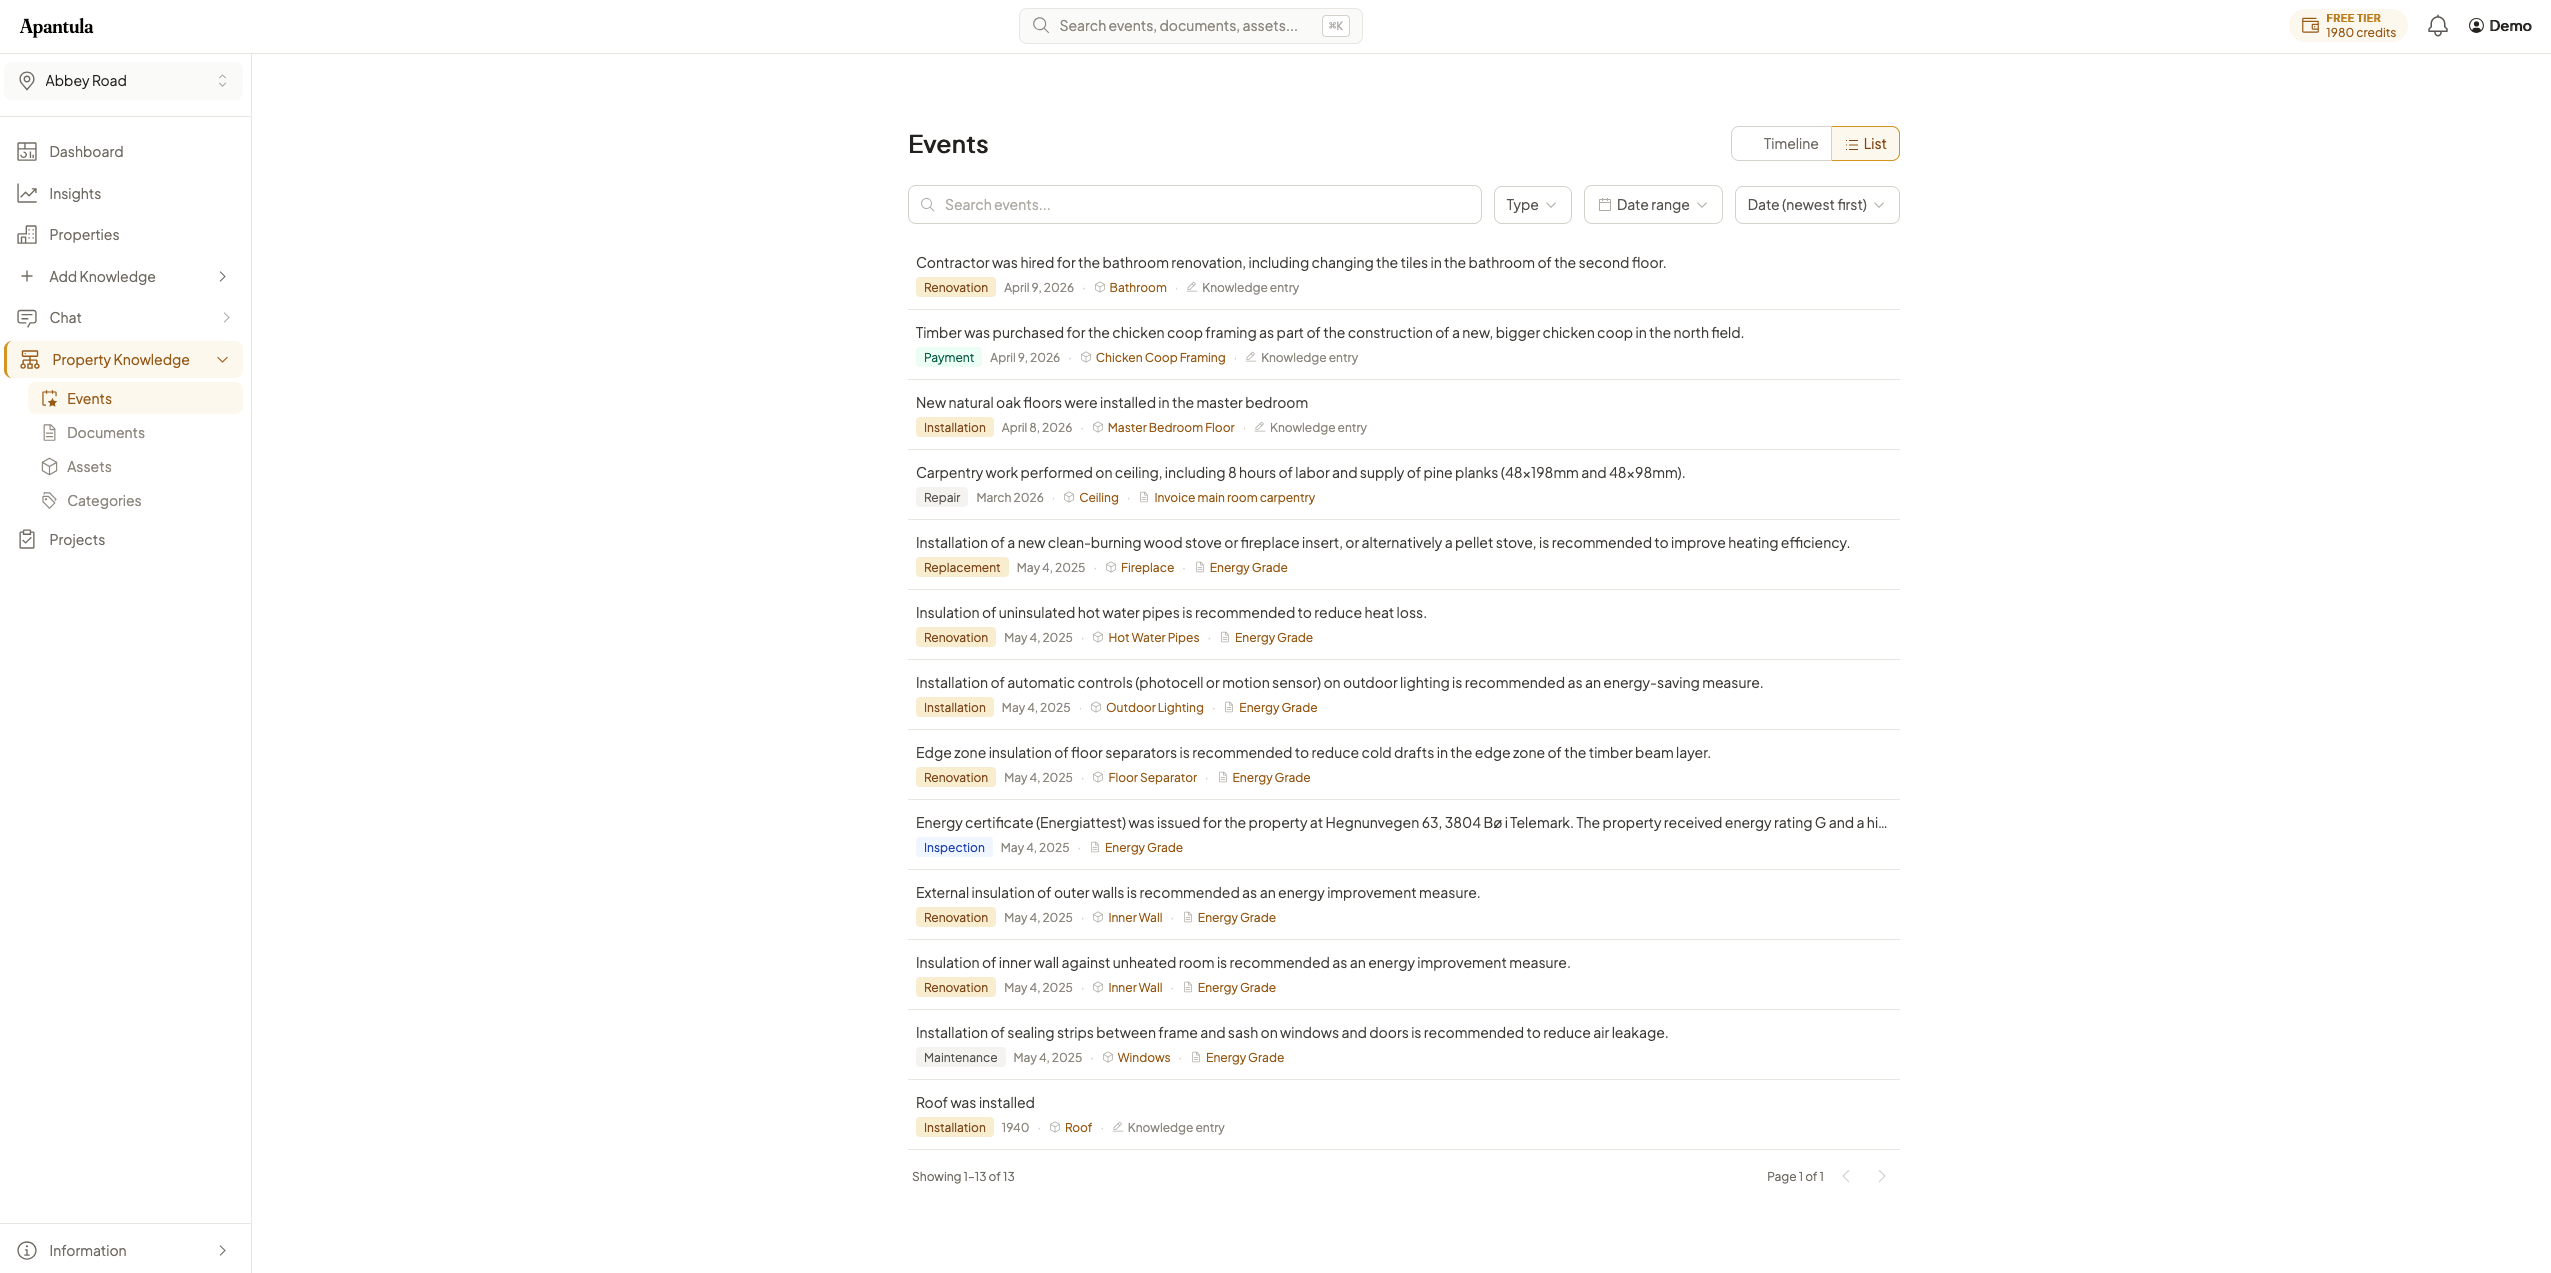Click the Documents file icon
2551x1273 pixels.
click(49, 433)
